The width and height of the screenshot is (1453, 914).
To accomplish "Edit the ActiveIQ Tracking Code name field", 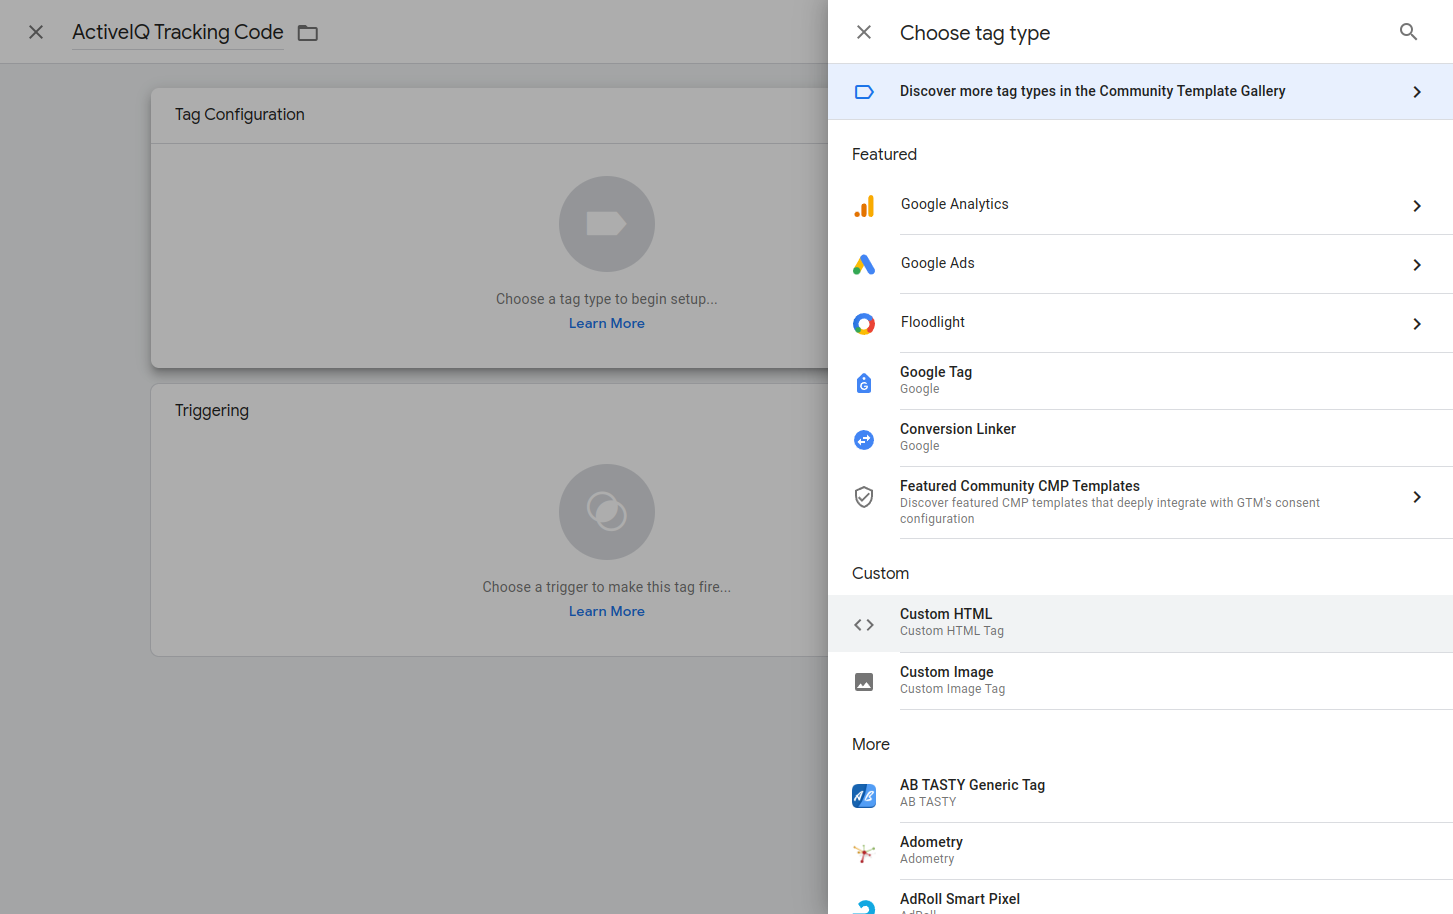I will [x=178, y=33].
